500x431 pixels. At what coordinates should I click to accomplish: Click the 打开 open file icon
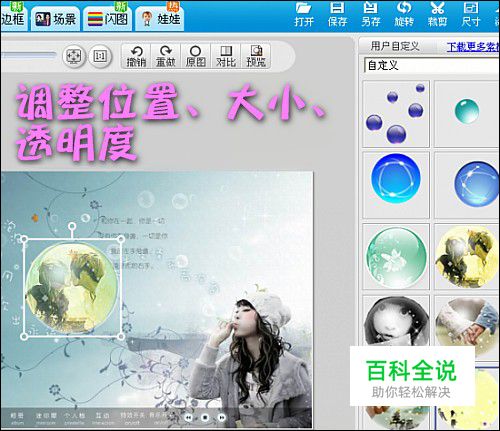304,15
